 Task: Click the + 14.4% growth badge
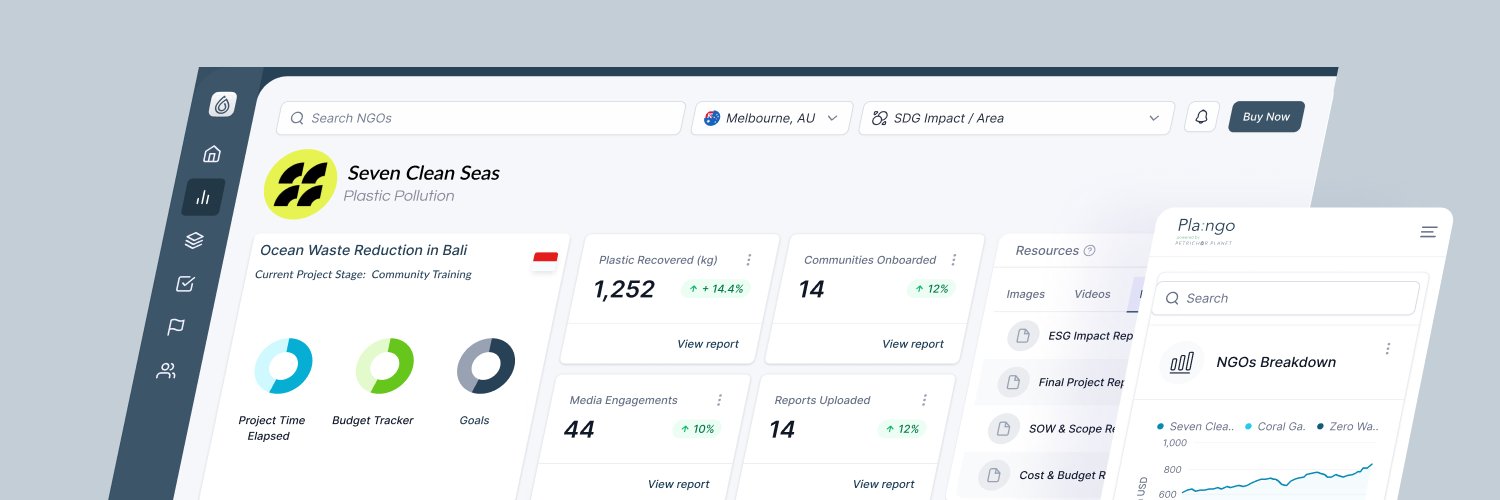[x=715, y=289]
